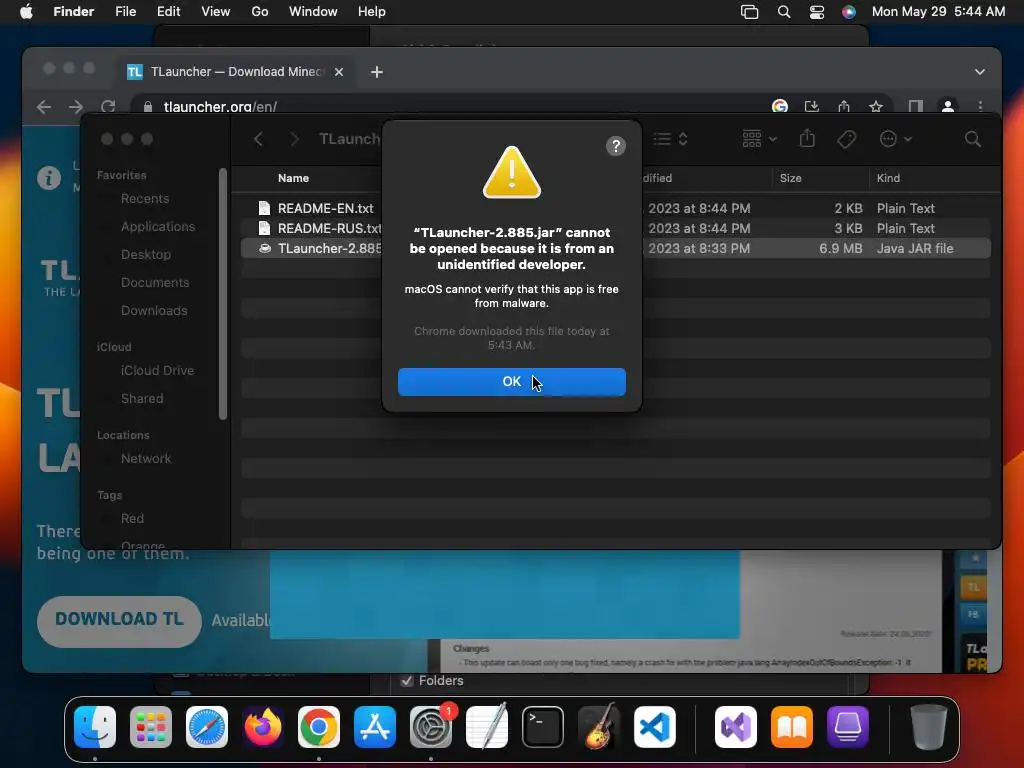Select TLauncher-2.885 jar file row
This screenshot has width=1024, height=768.
click(x=616, y=248)
